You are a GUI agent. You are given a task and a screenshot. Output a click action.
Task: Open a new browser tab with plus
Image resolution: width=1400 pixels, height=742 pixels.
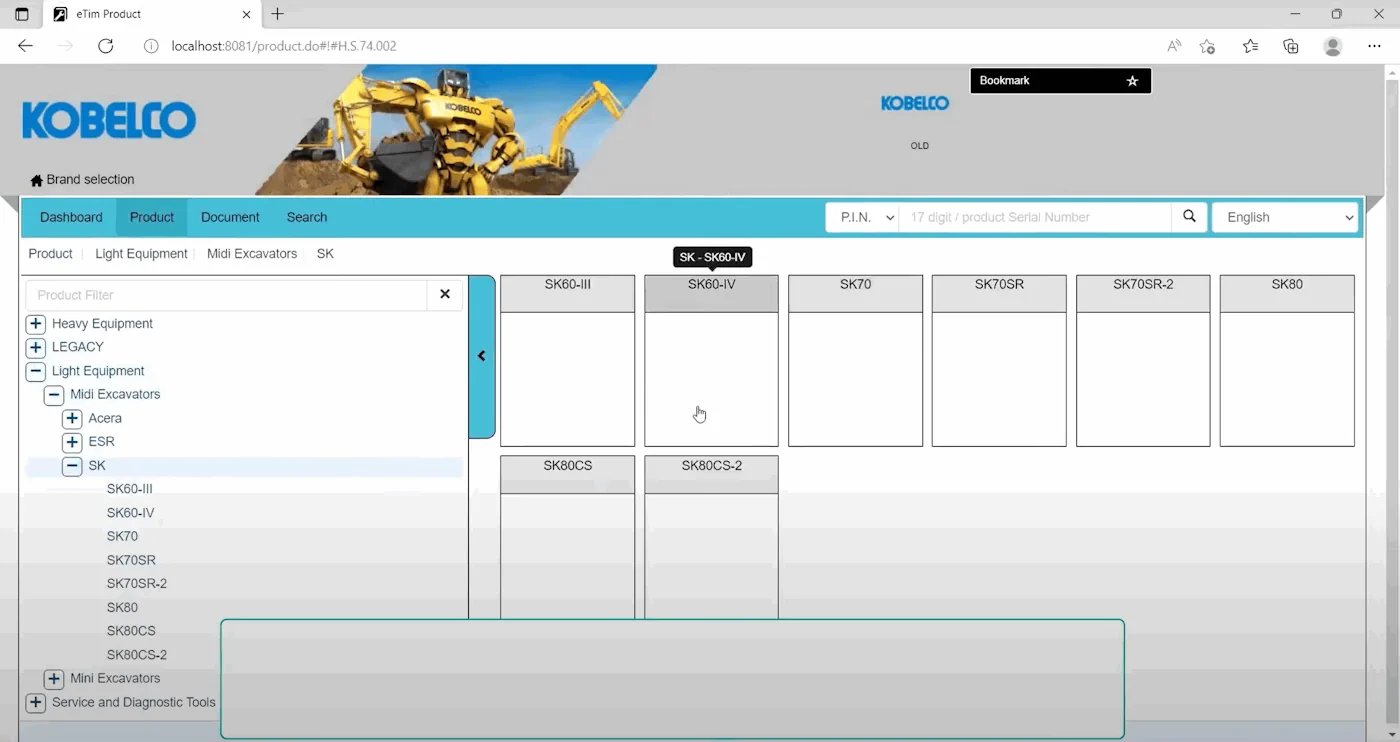click(x=278, y=14)
